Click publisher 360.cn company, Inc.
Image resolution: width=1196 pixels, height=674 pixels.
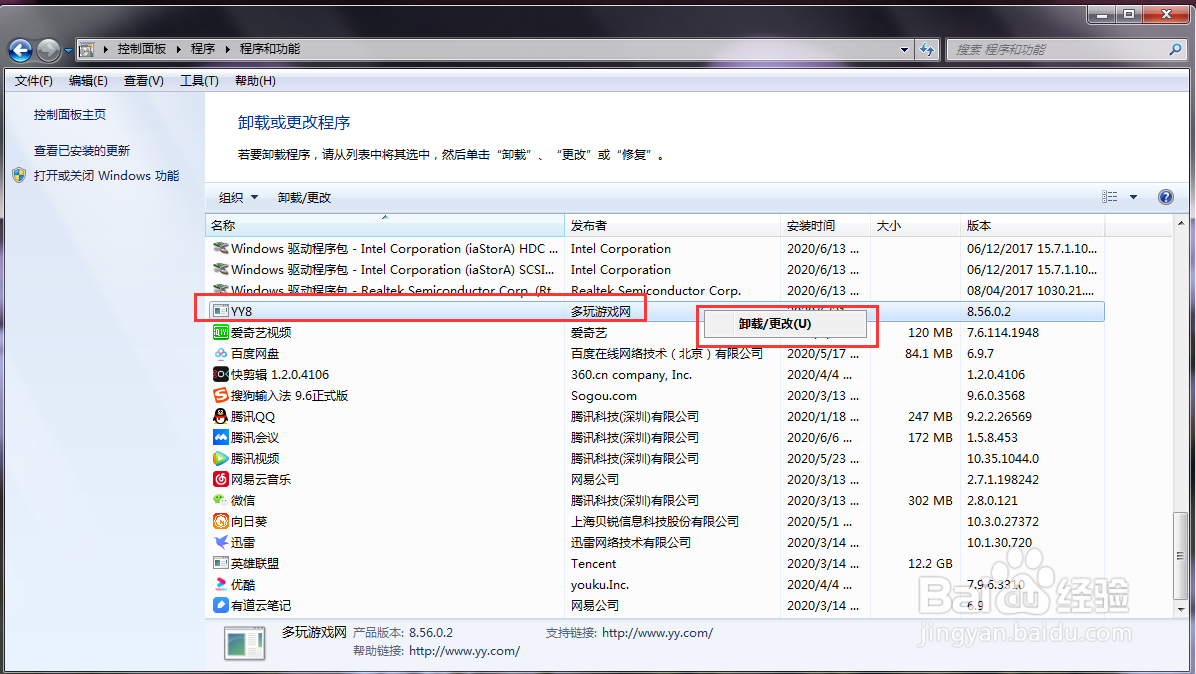pos(632,374)
